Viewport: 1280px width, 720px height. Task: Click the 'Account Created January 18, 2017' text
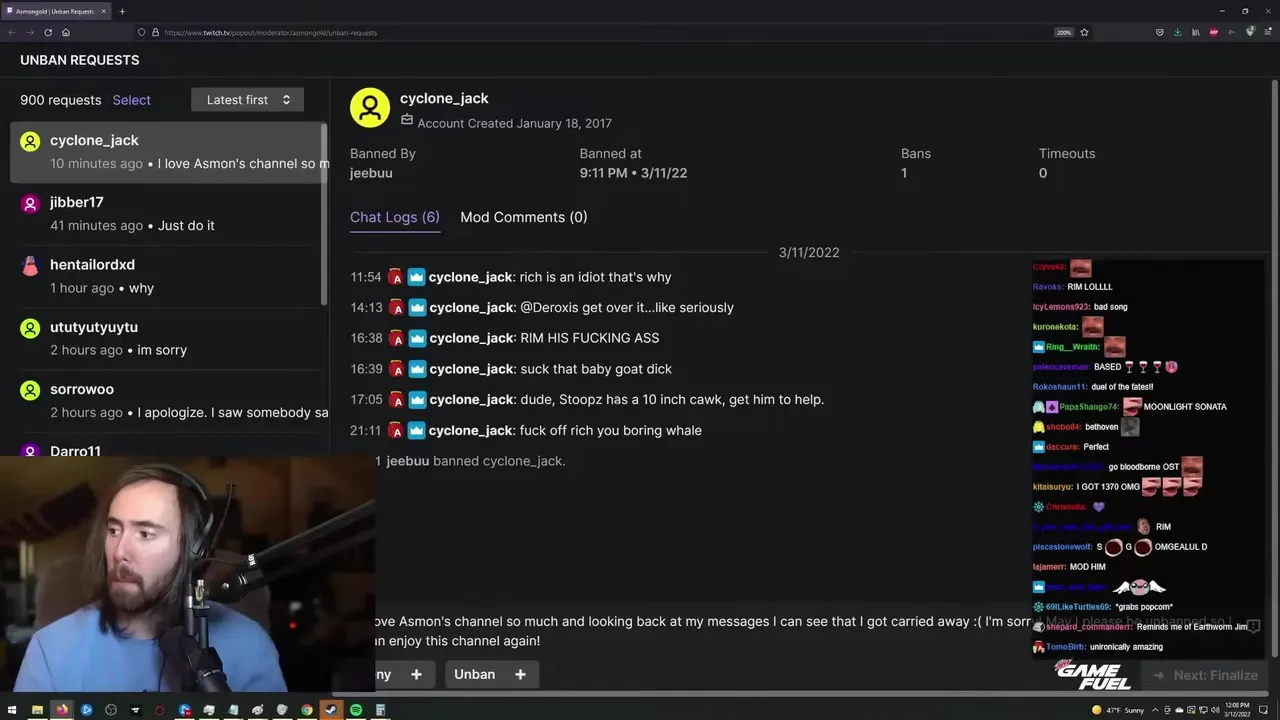click(514, 123)
